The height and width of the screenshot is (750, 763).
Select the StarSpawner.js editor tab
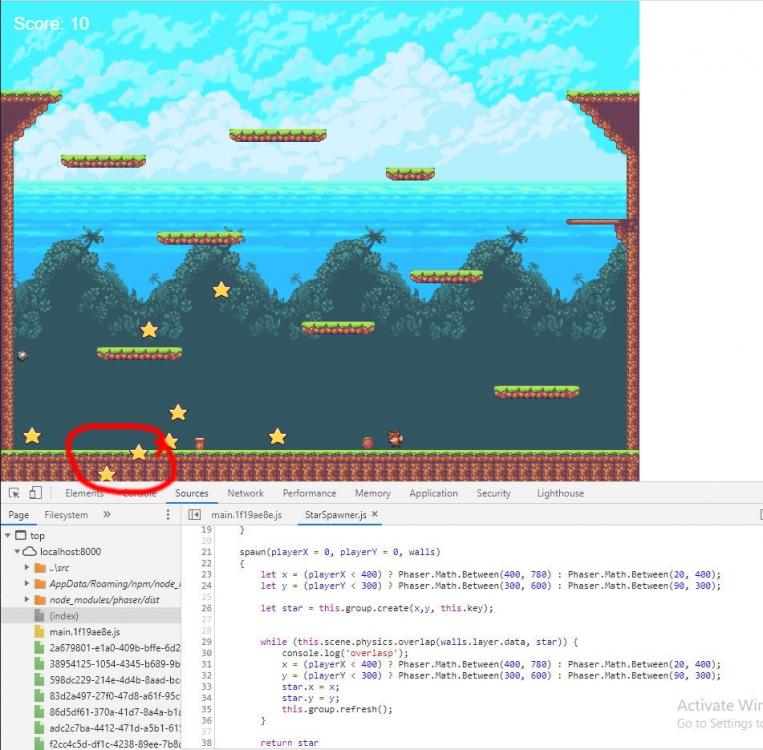point(335,515)
